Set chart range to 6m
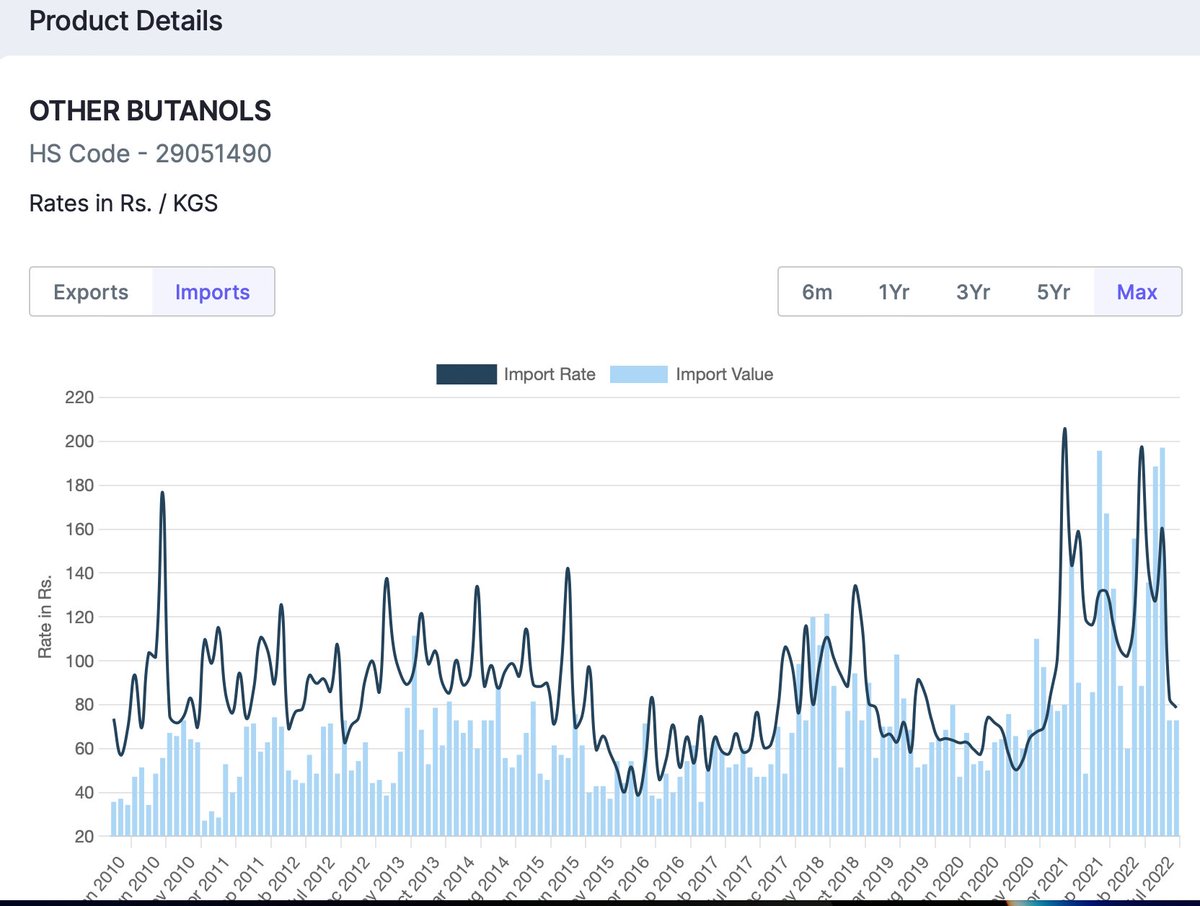This screenshot has height=906, width=1200. [x=817, y=292]
